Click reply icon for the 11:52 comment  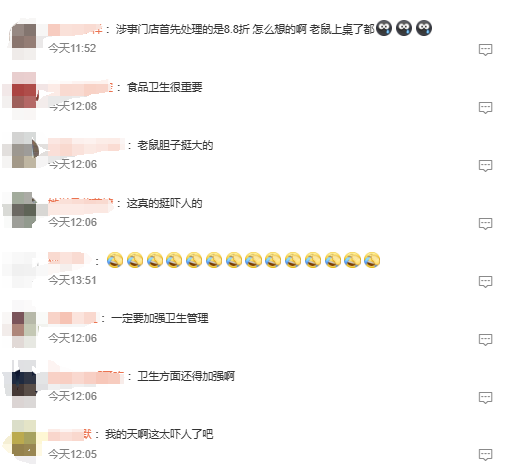tap(485, 50)
